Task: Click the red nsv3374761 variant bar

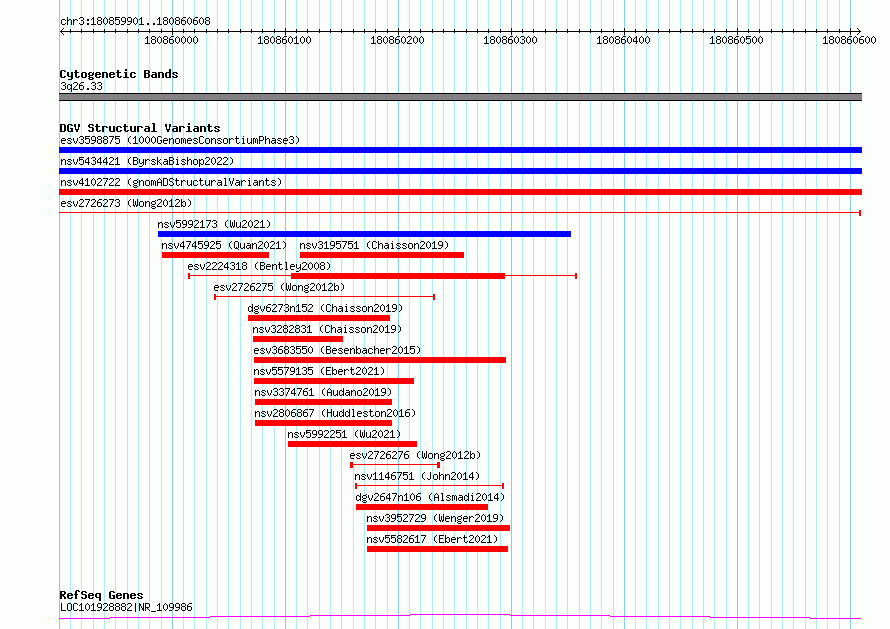Action: [324, 402]
